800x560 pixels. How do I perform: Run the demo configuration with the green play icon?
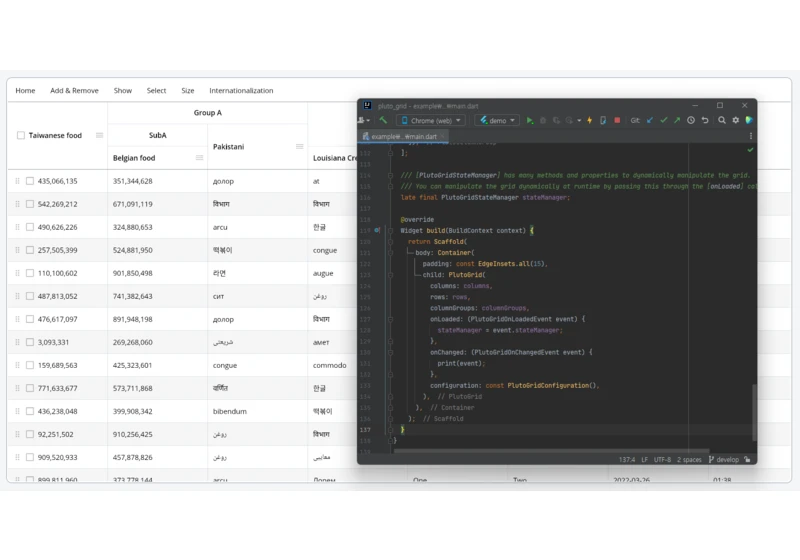[x=530, y=120]
